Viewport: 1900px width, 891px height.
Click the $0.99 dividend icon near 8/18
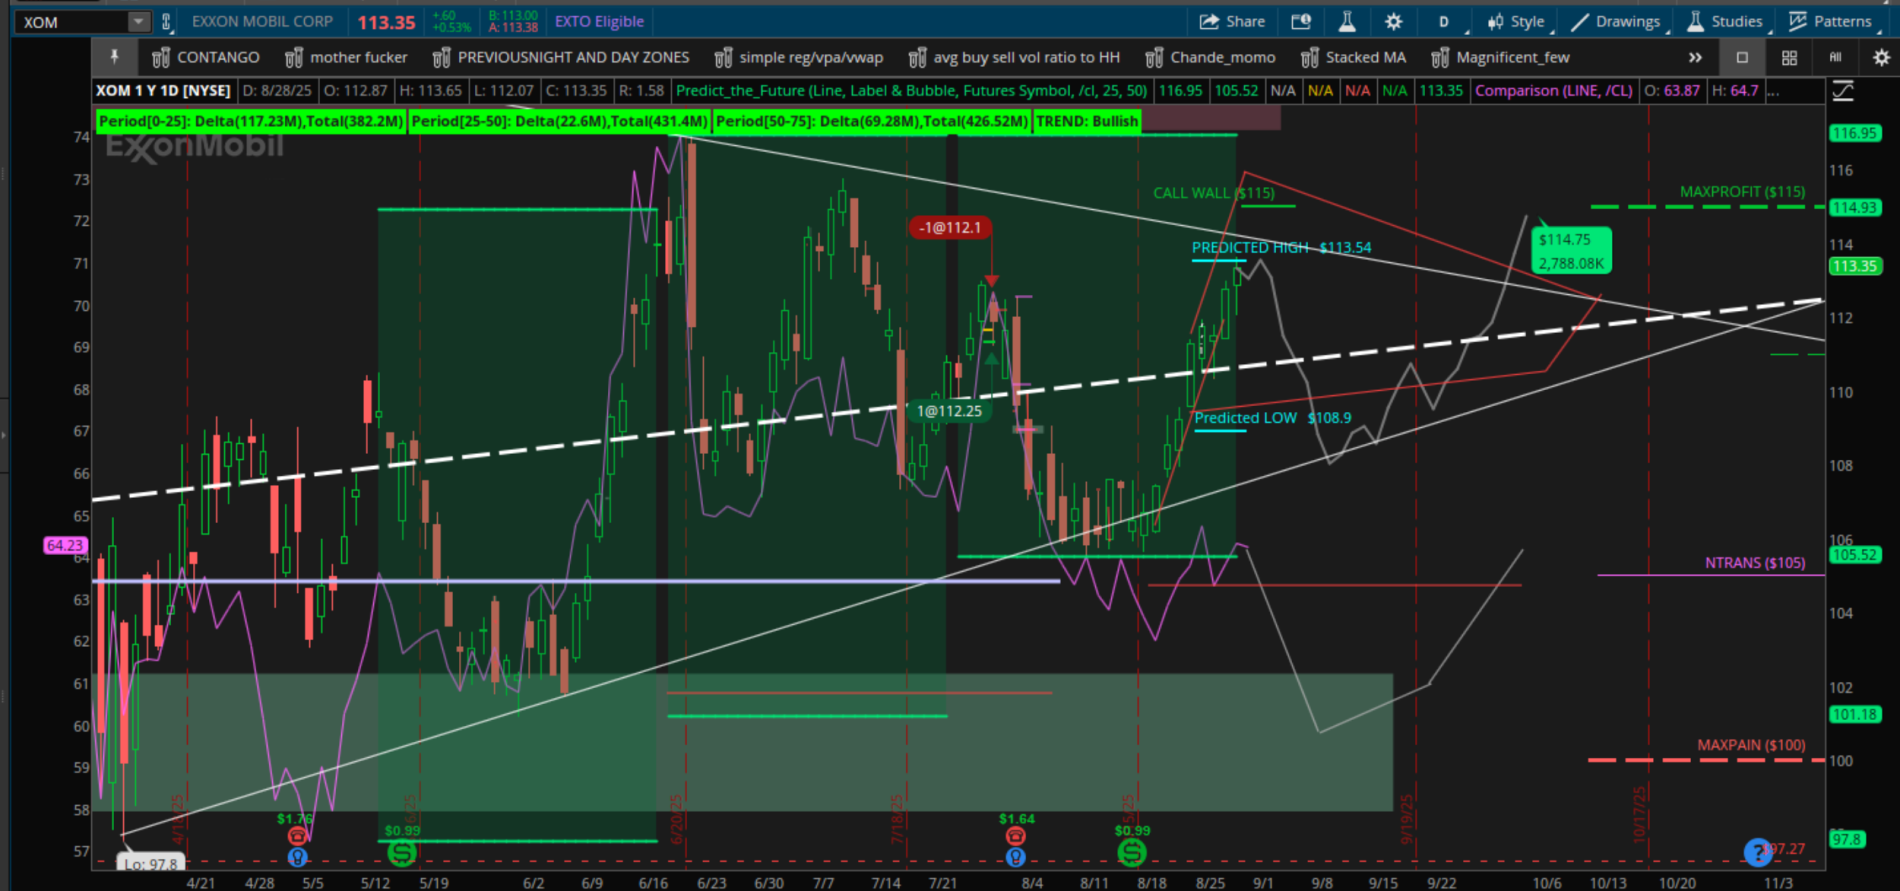pyautogui.click(x=1132, y=853)
